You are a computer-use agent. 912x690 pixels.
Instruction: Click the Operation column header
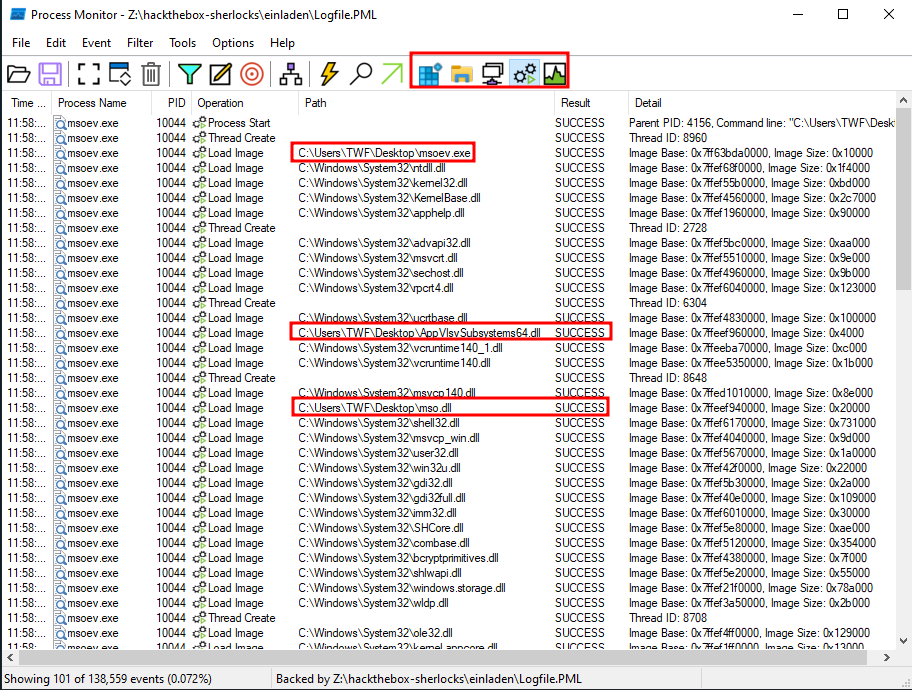click(x=220, y=103)
